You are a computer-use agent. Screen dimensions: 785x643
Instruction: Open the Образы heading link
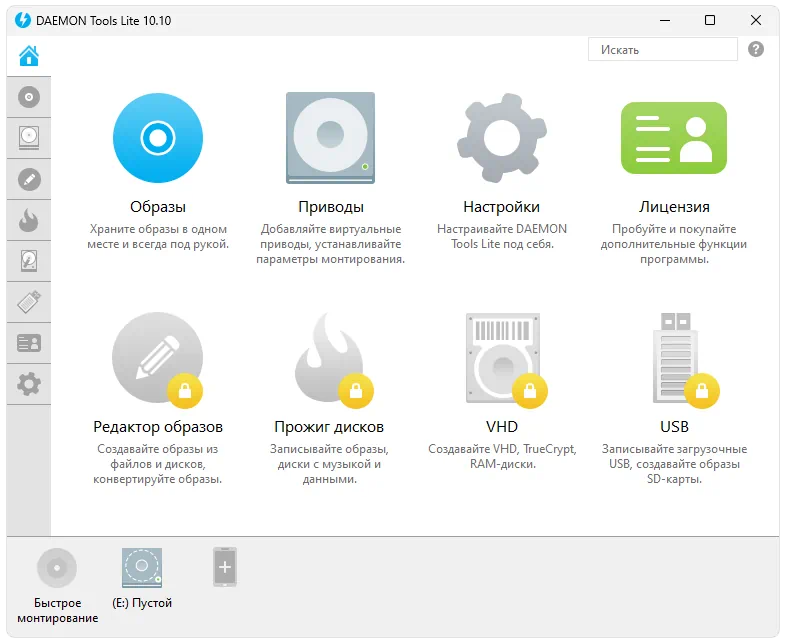point(158,207)
